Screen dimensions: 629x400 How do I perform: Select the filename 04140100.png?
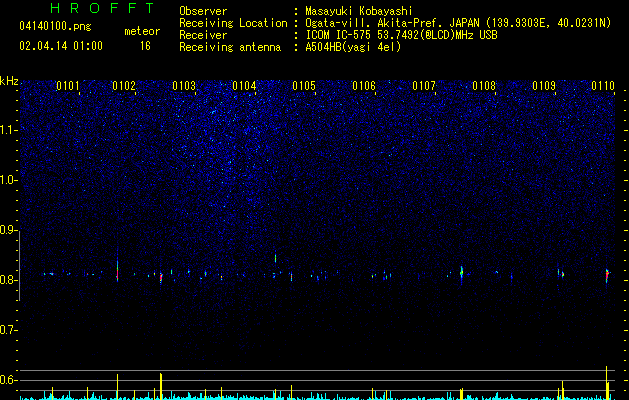click(55, 27)
